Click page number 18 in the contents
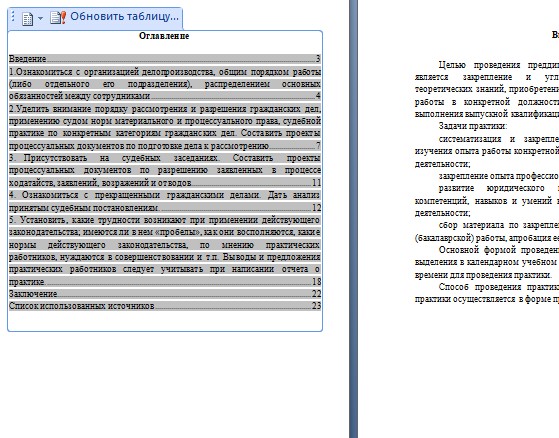 317,282
